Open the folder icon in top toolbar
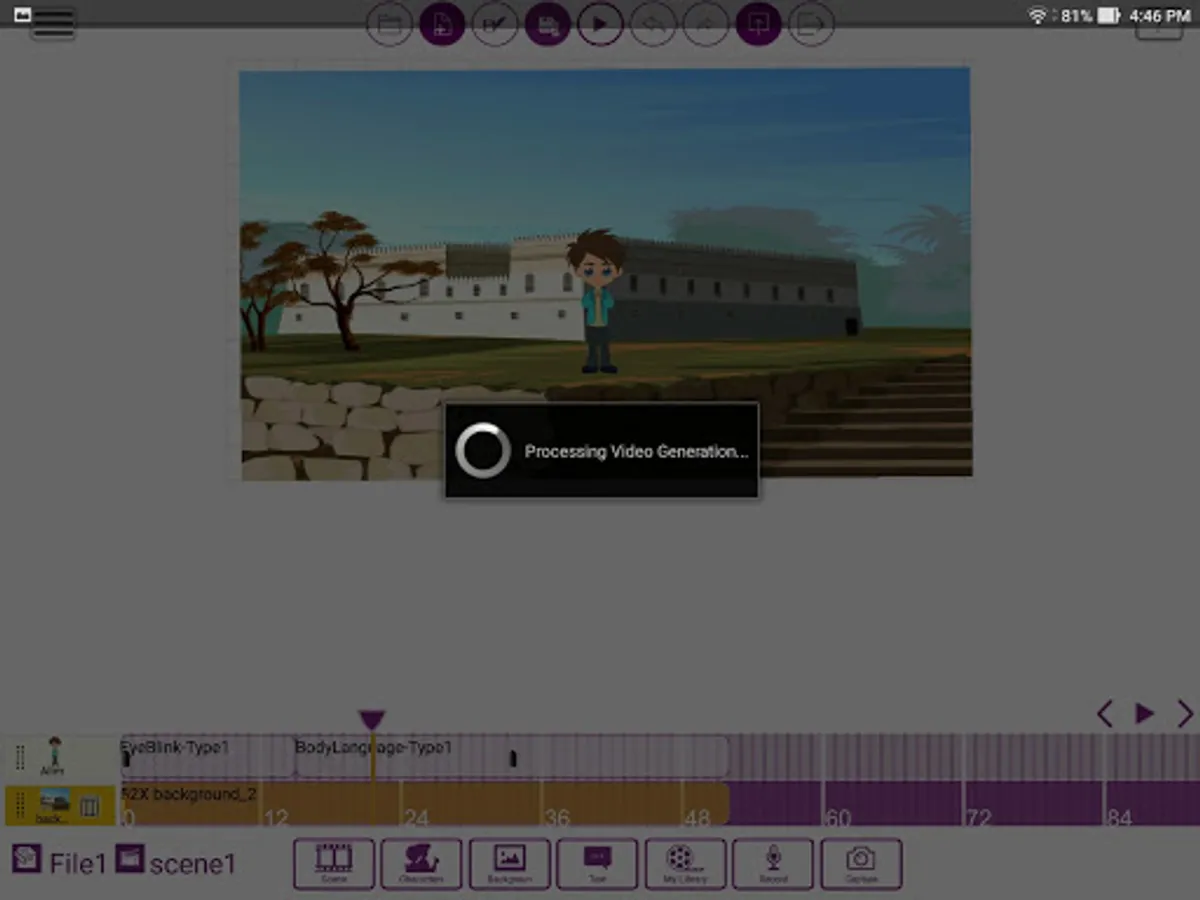 [x=389, y=25]
